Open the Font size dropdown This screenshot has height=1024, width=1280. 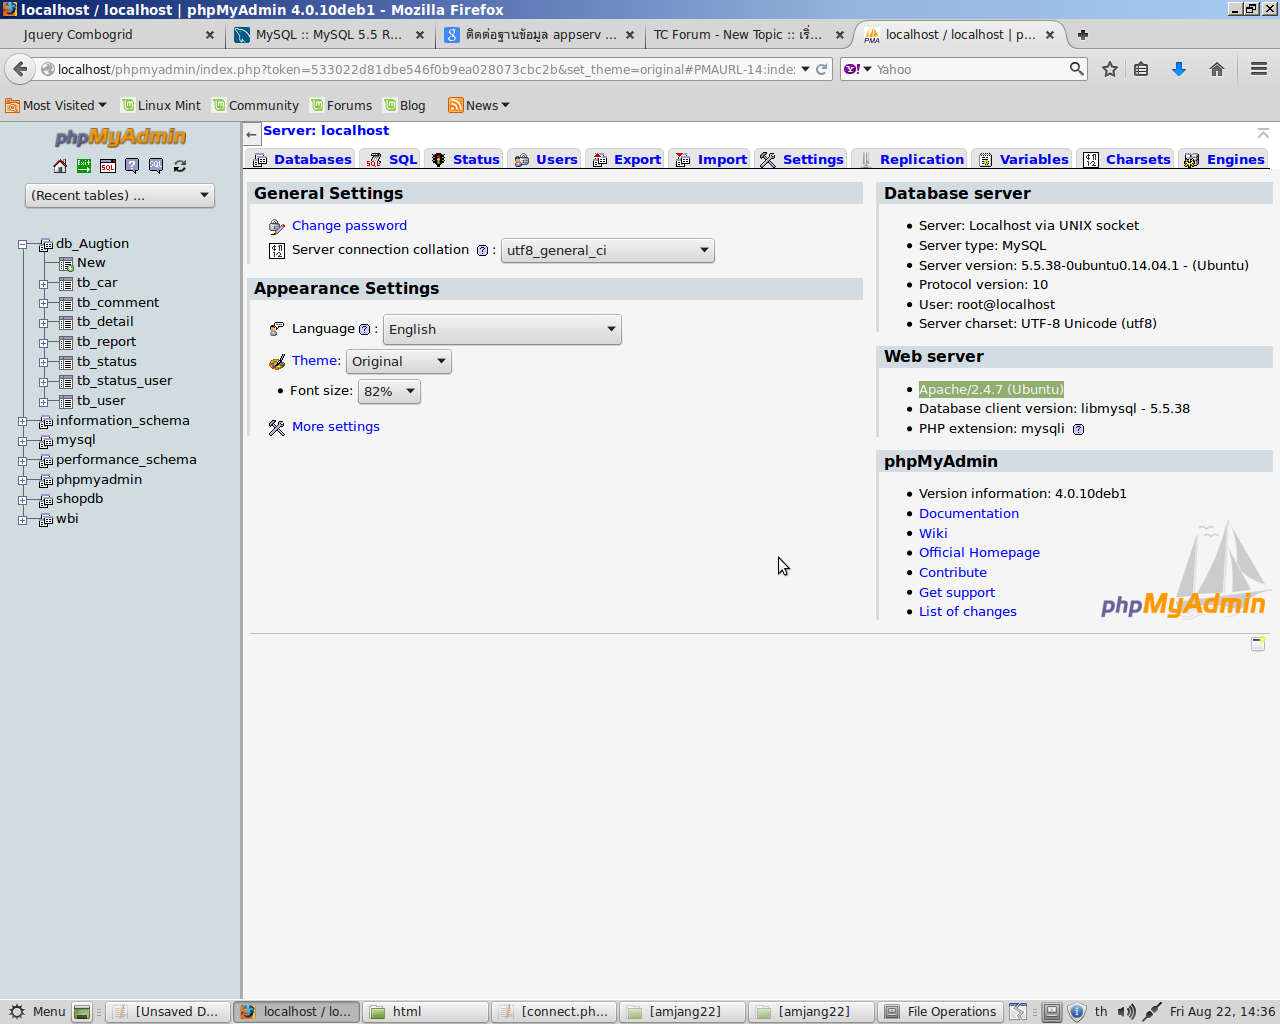(x=389, y=391)
